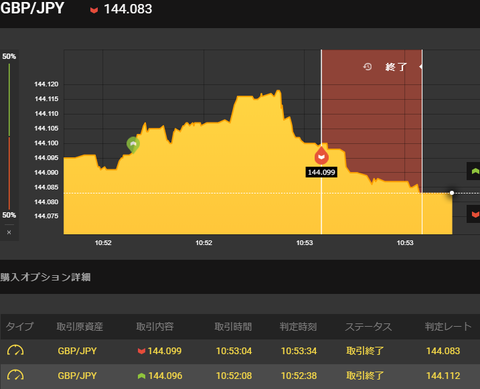The width and height of the screenshot is (480, 389).
Task: Click the 判定時刻 column header
Action: tap(298, 326)
